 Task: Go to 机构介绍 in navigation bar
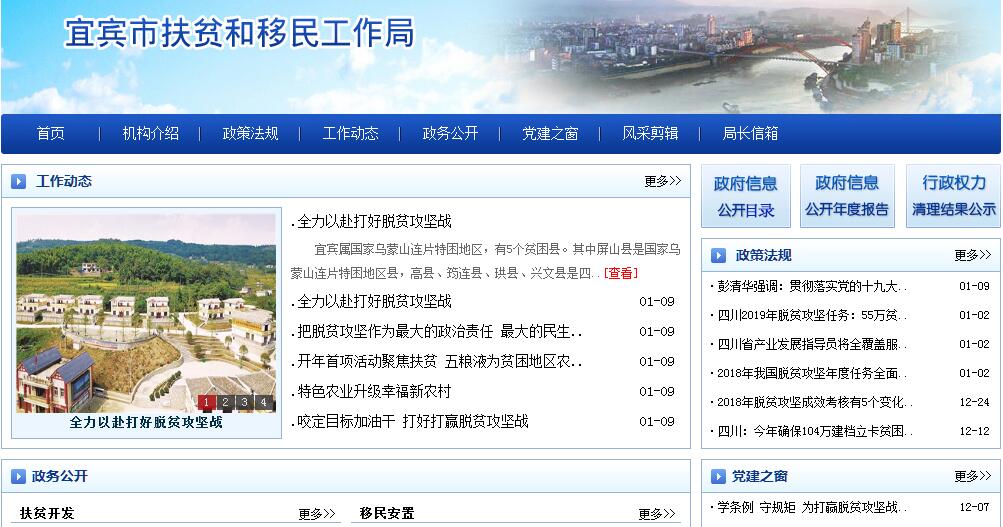pyautogui.click(x=150, y=134)
